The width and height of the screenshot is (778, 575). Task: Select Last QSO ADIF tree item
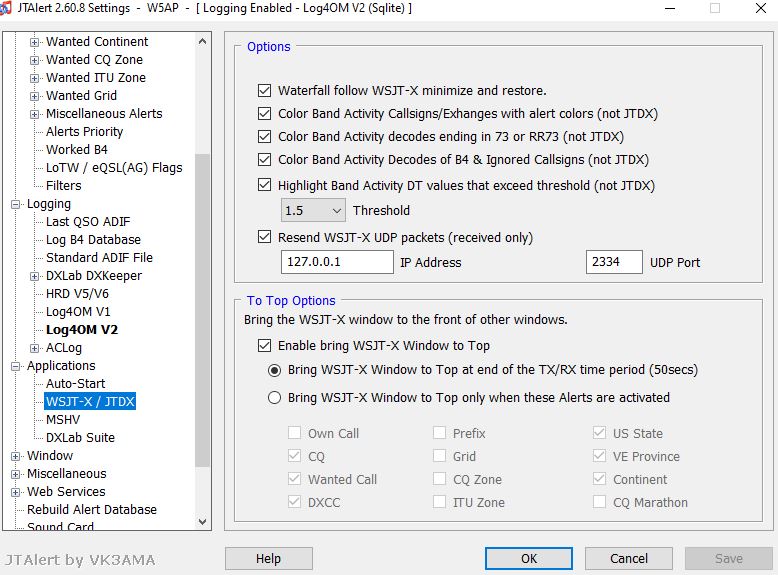click(88, 222)
